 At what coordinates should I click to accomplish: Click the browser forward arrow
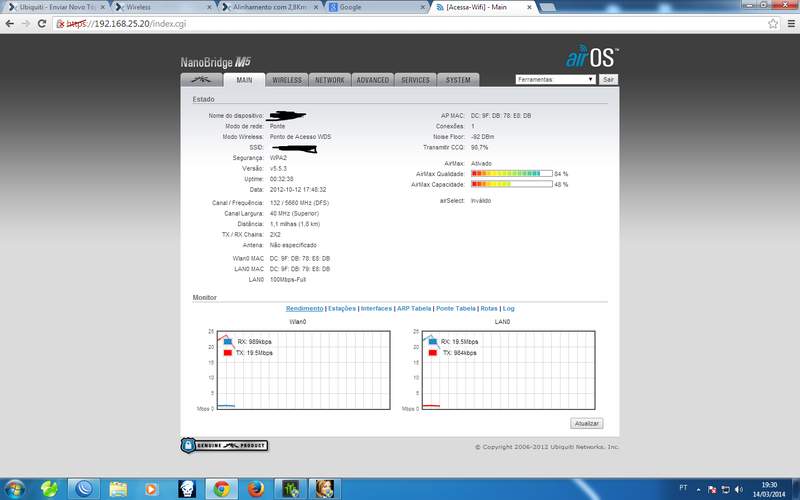tap(26, 23)
